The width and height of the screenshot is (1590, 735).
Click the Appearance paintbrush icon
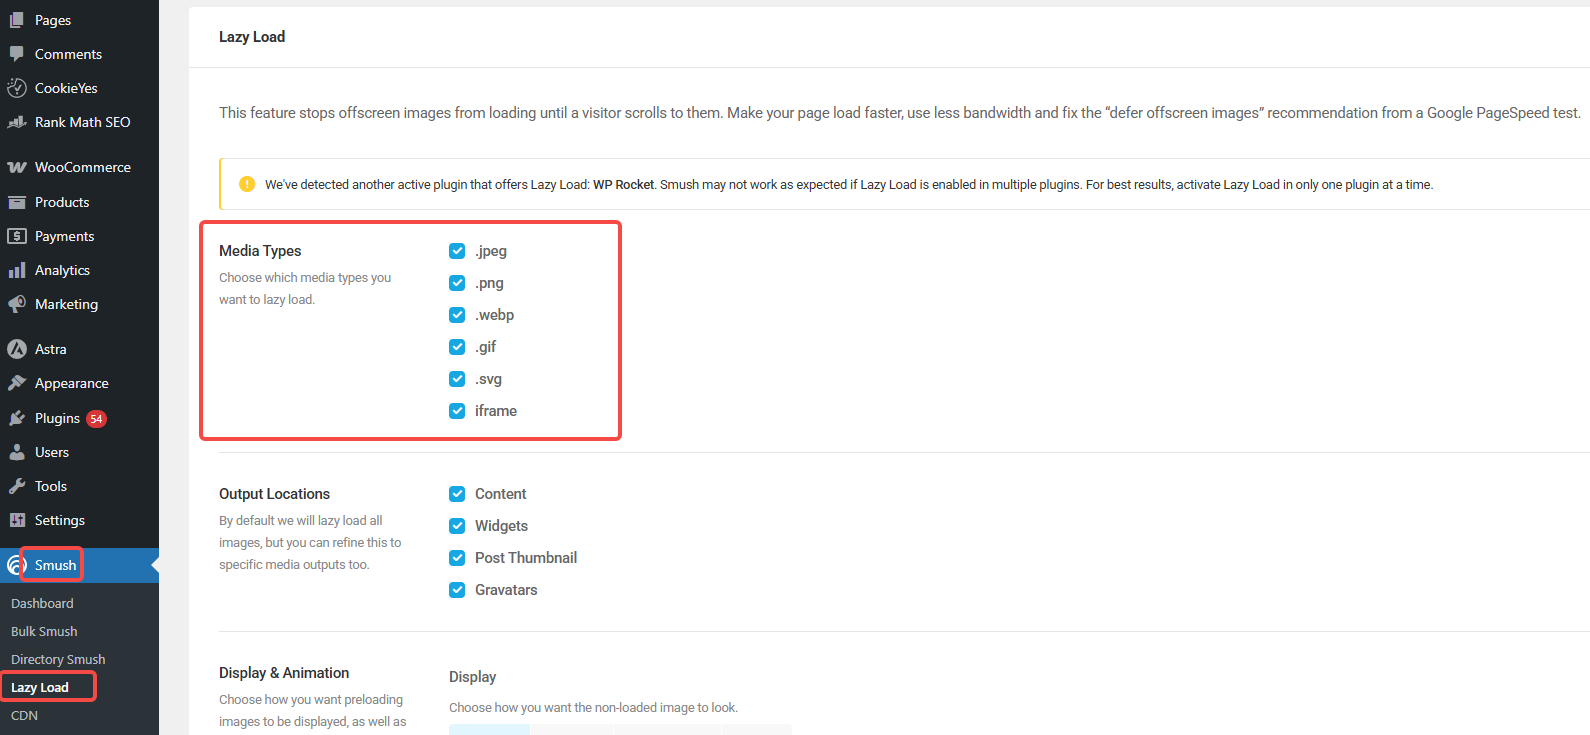point(17,383)
